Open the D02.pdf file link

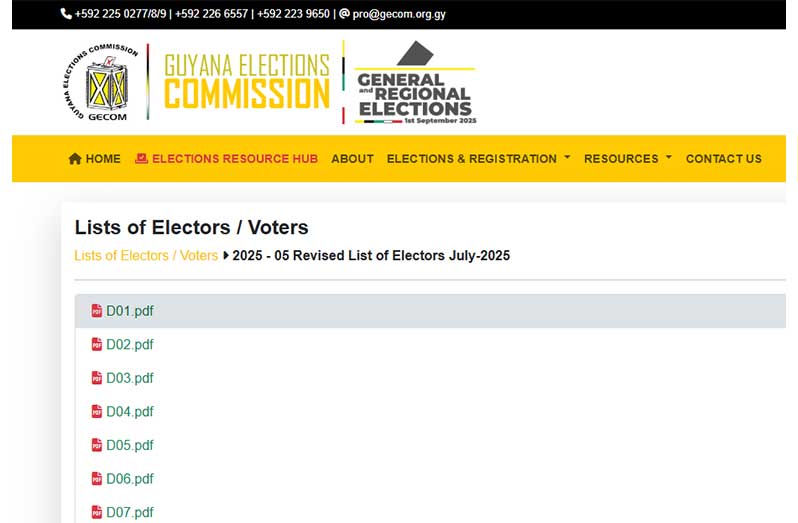[x=130, y=344]
